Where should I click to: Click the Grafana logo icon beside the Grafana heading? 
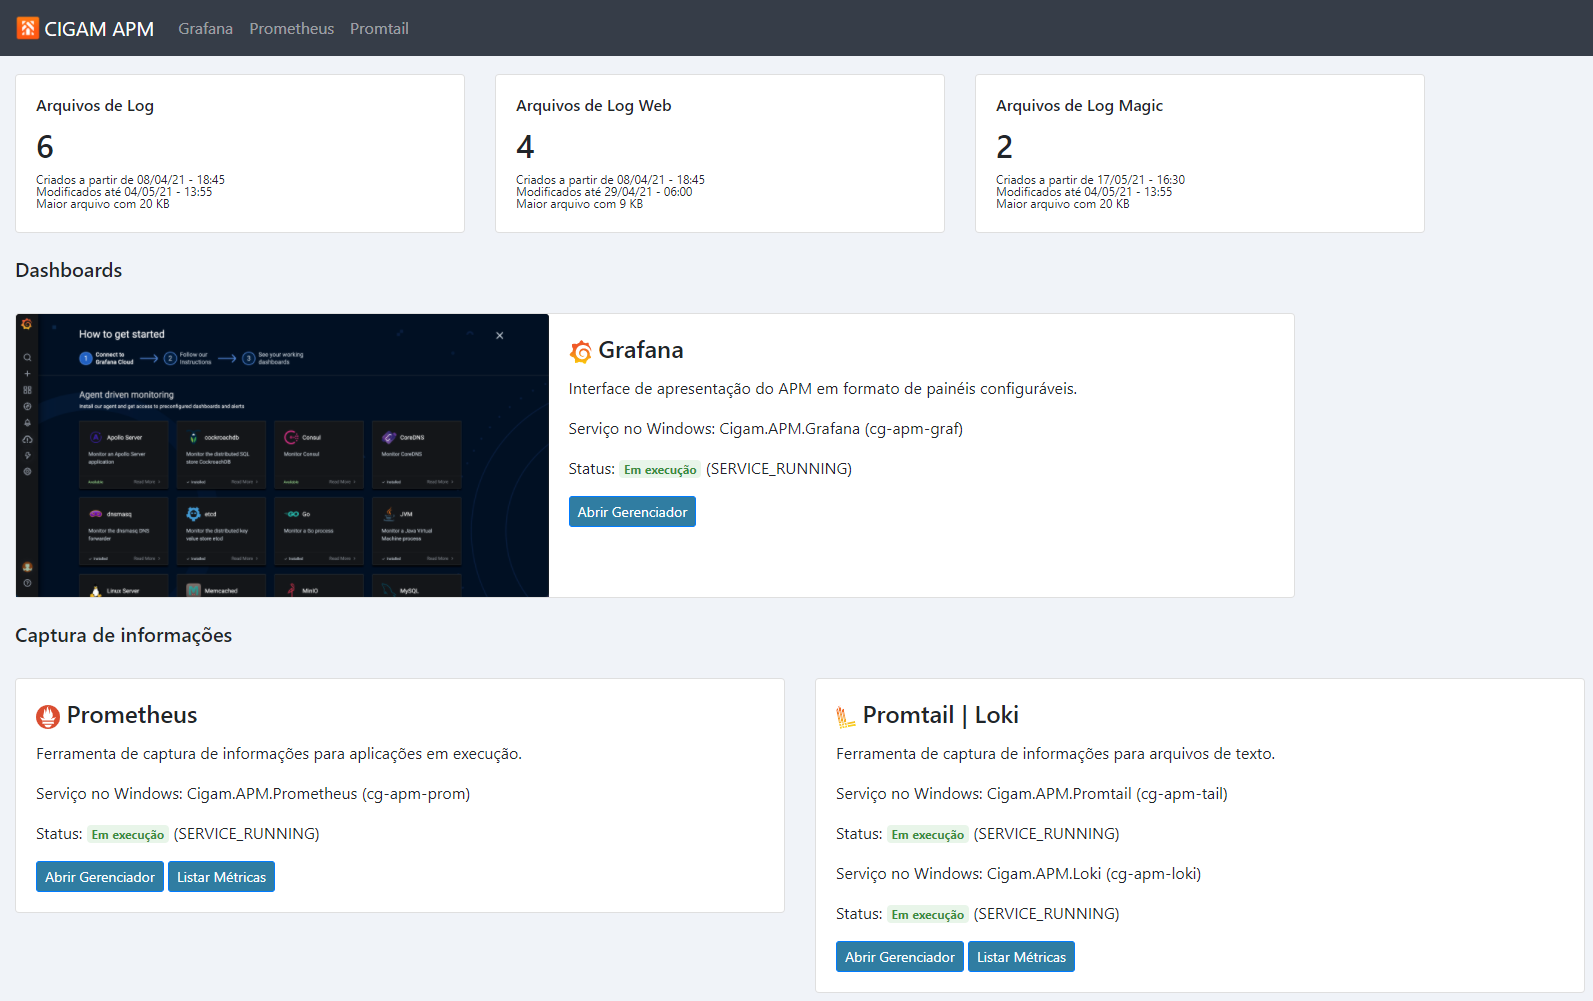point(580,351)
